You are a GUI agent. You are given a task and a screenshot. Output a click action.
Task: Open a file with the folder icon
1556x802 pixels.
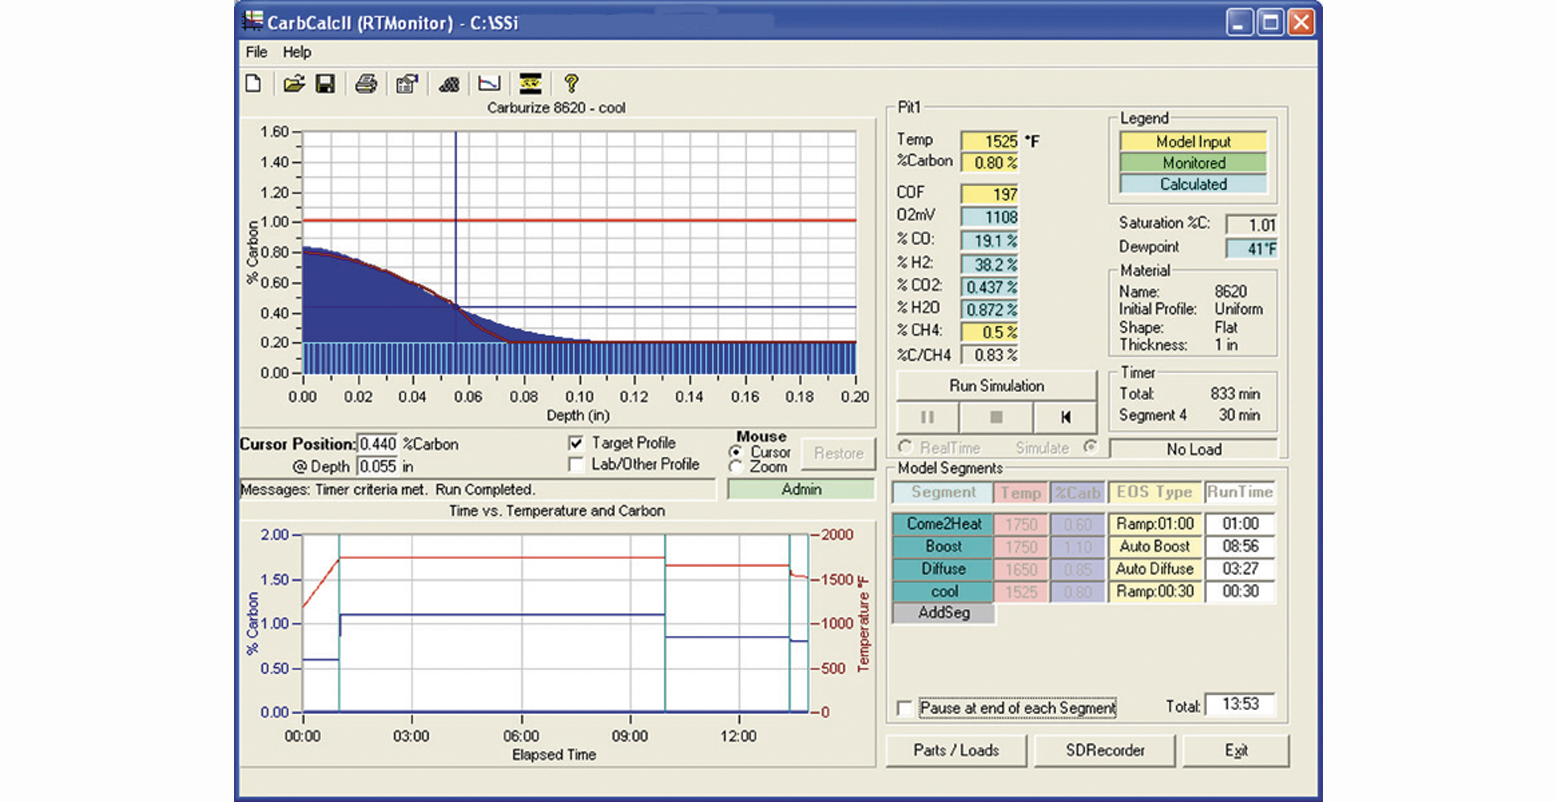point(293,84)
